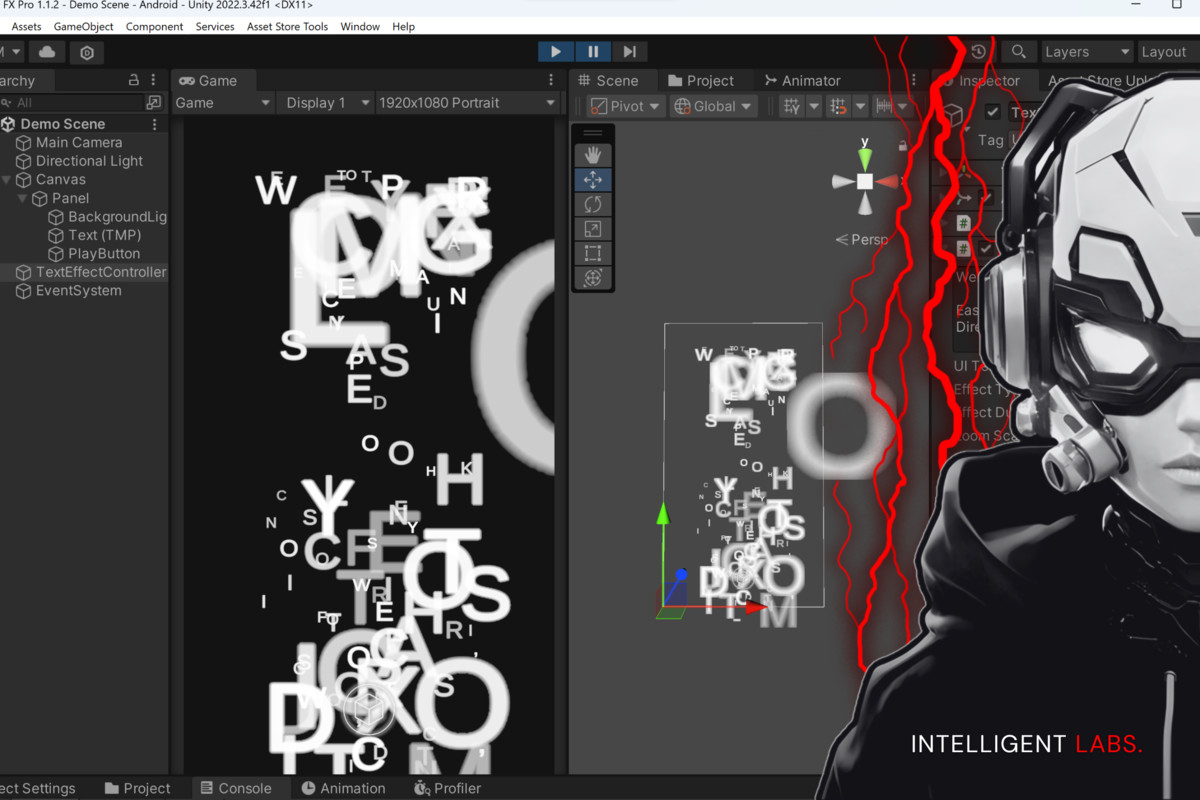Toggle the Persp projection label

click(x=863, y=240)
